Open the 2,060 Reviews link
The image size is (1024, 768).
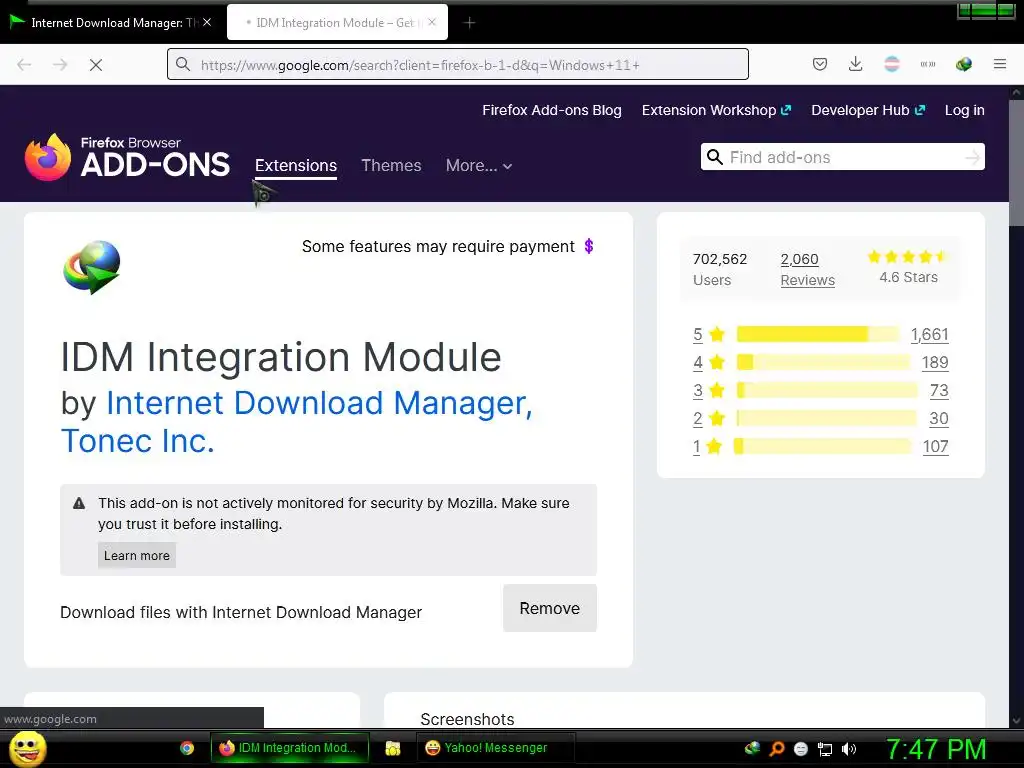click(x=807, y=269)
